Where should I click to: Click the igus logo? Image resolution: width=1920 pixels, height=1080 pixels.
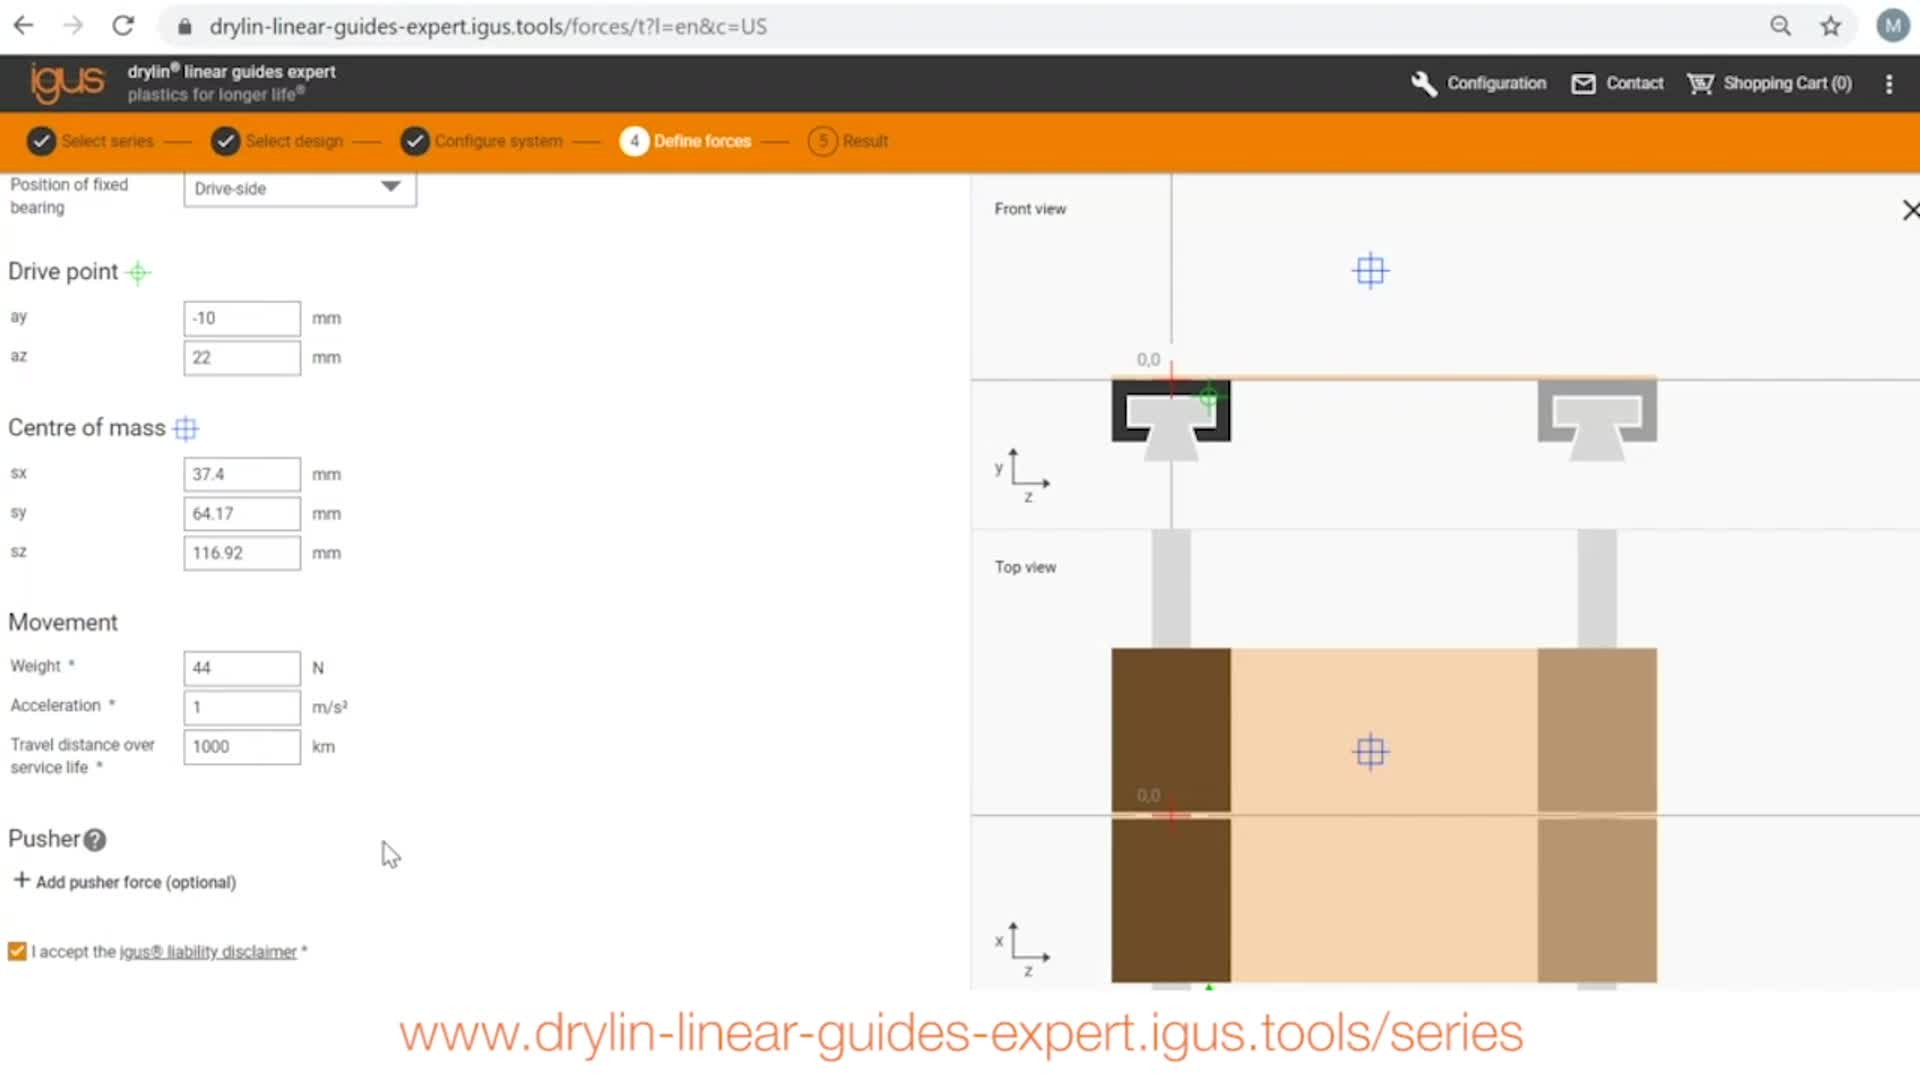[67, 83]
